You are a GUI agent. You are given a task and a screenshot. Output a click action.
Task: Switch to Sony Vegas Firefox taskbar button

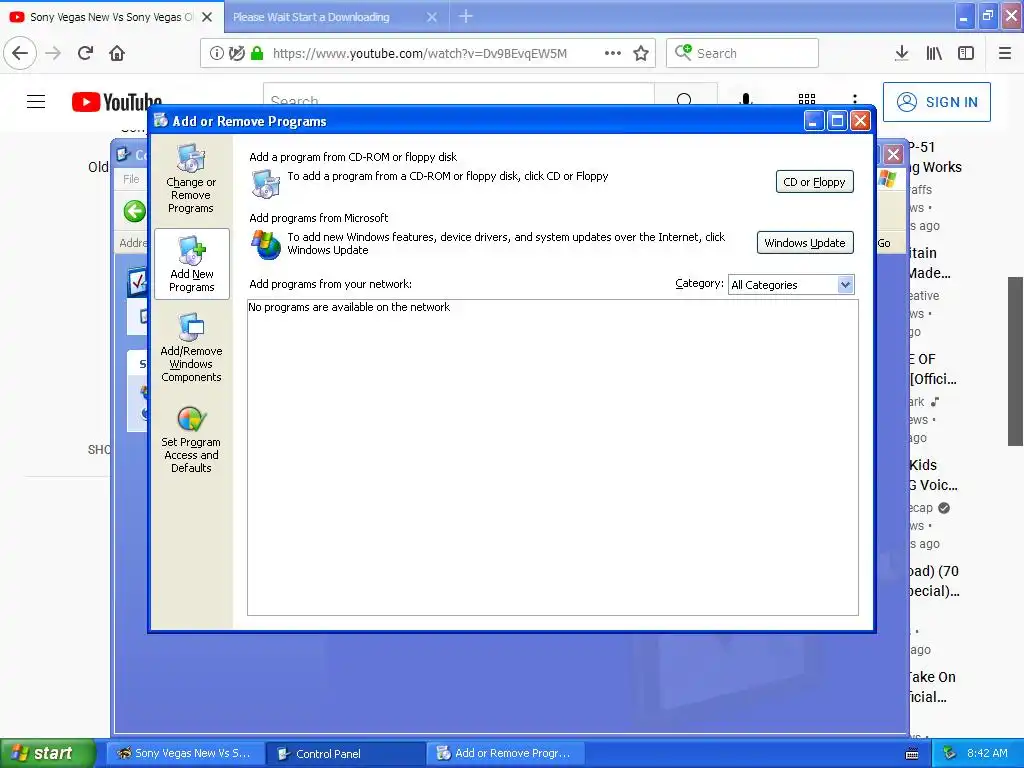[x=185, y=753]
